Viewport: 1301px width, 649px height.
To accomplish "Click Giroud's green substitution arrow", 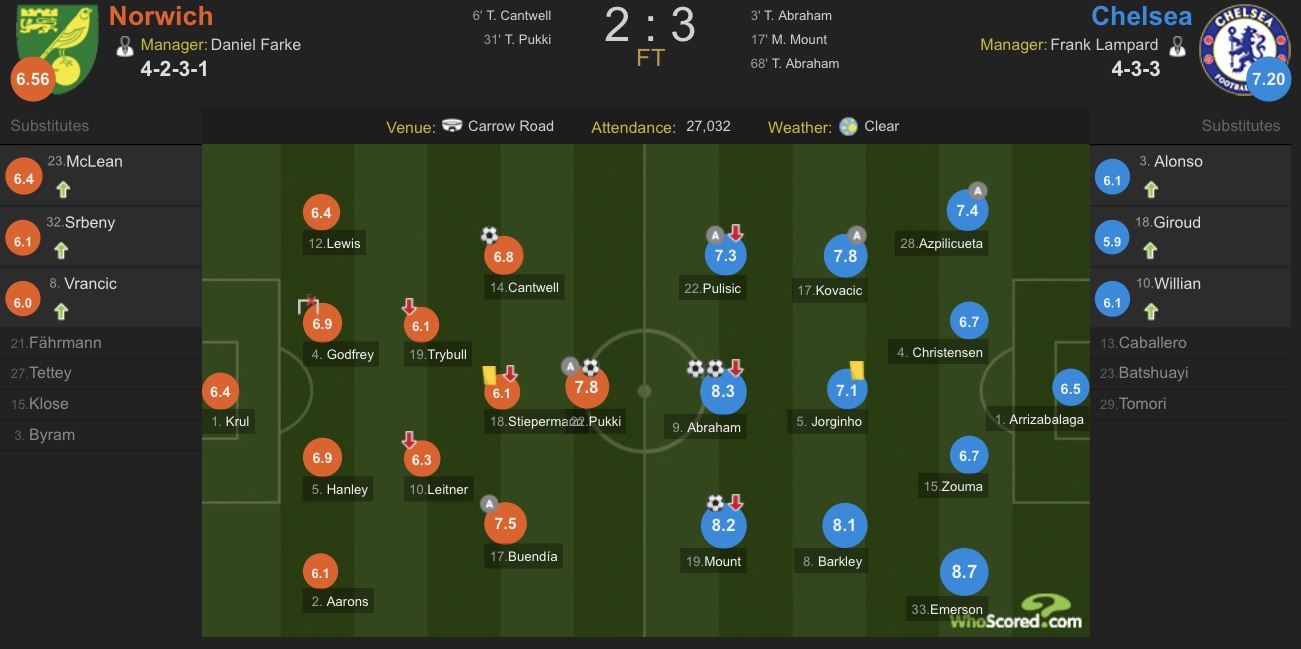I will [1151, 248].
